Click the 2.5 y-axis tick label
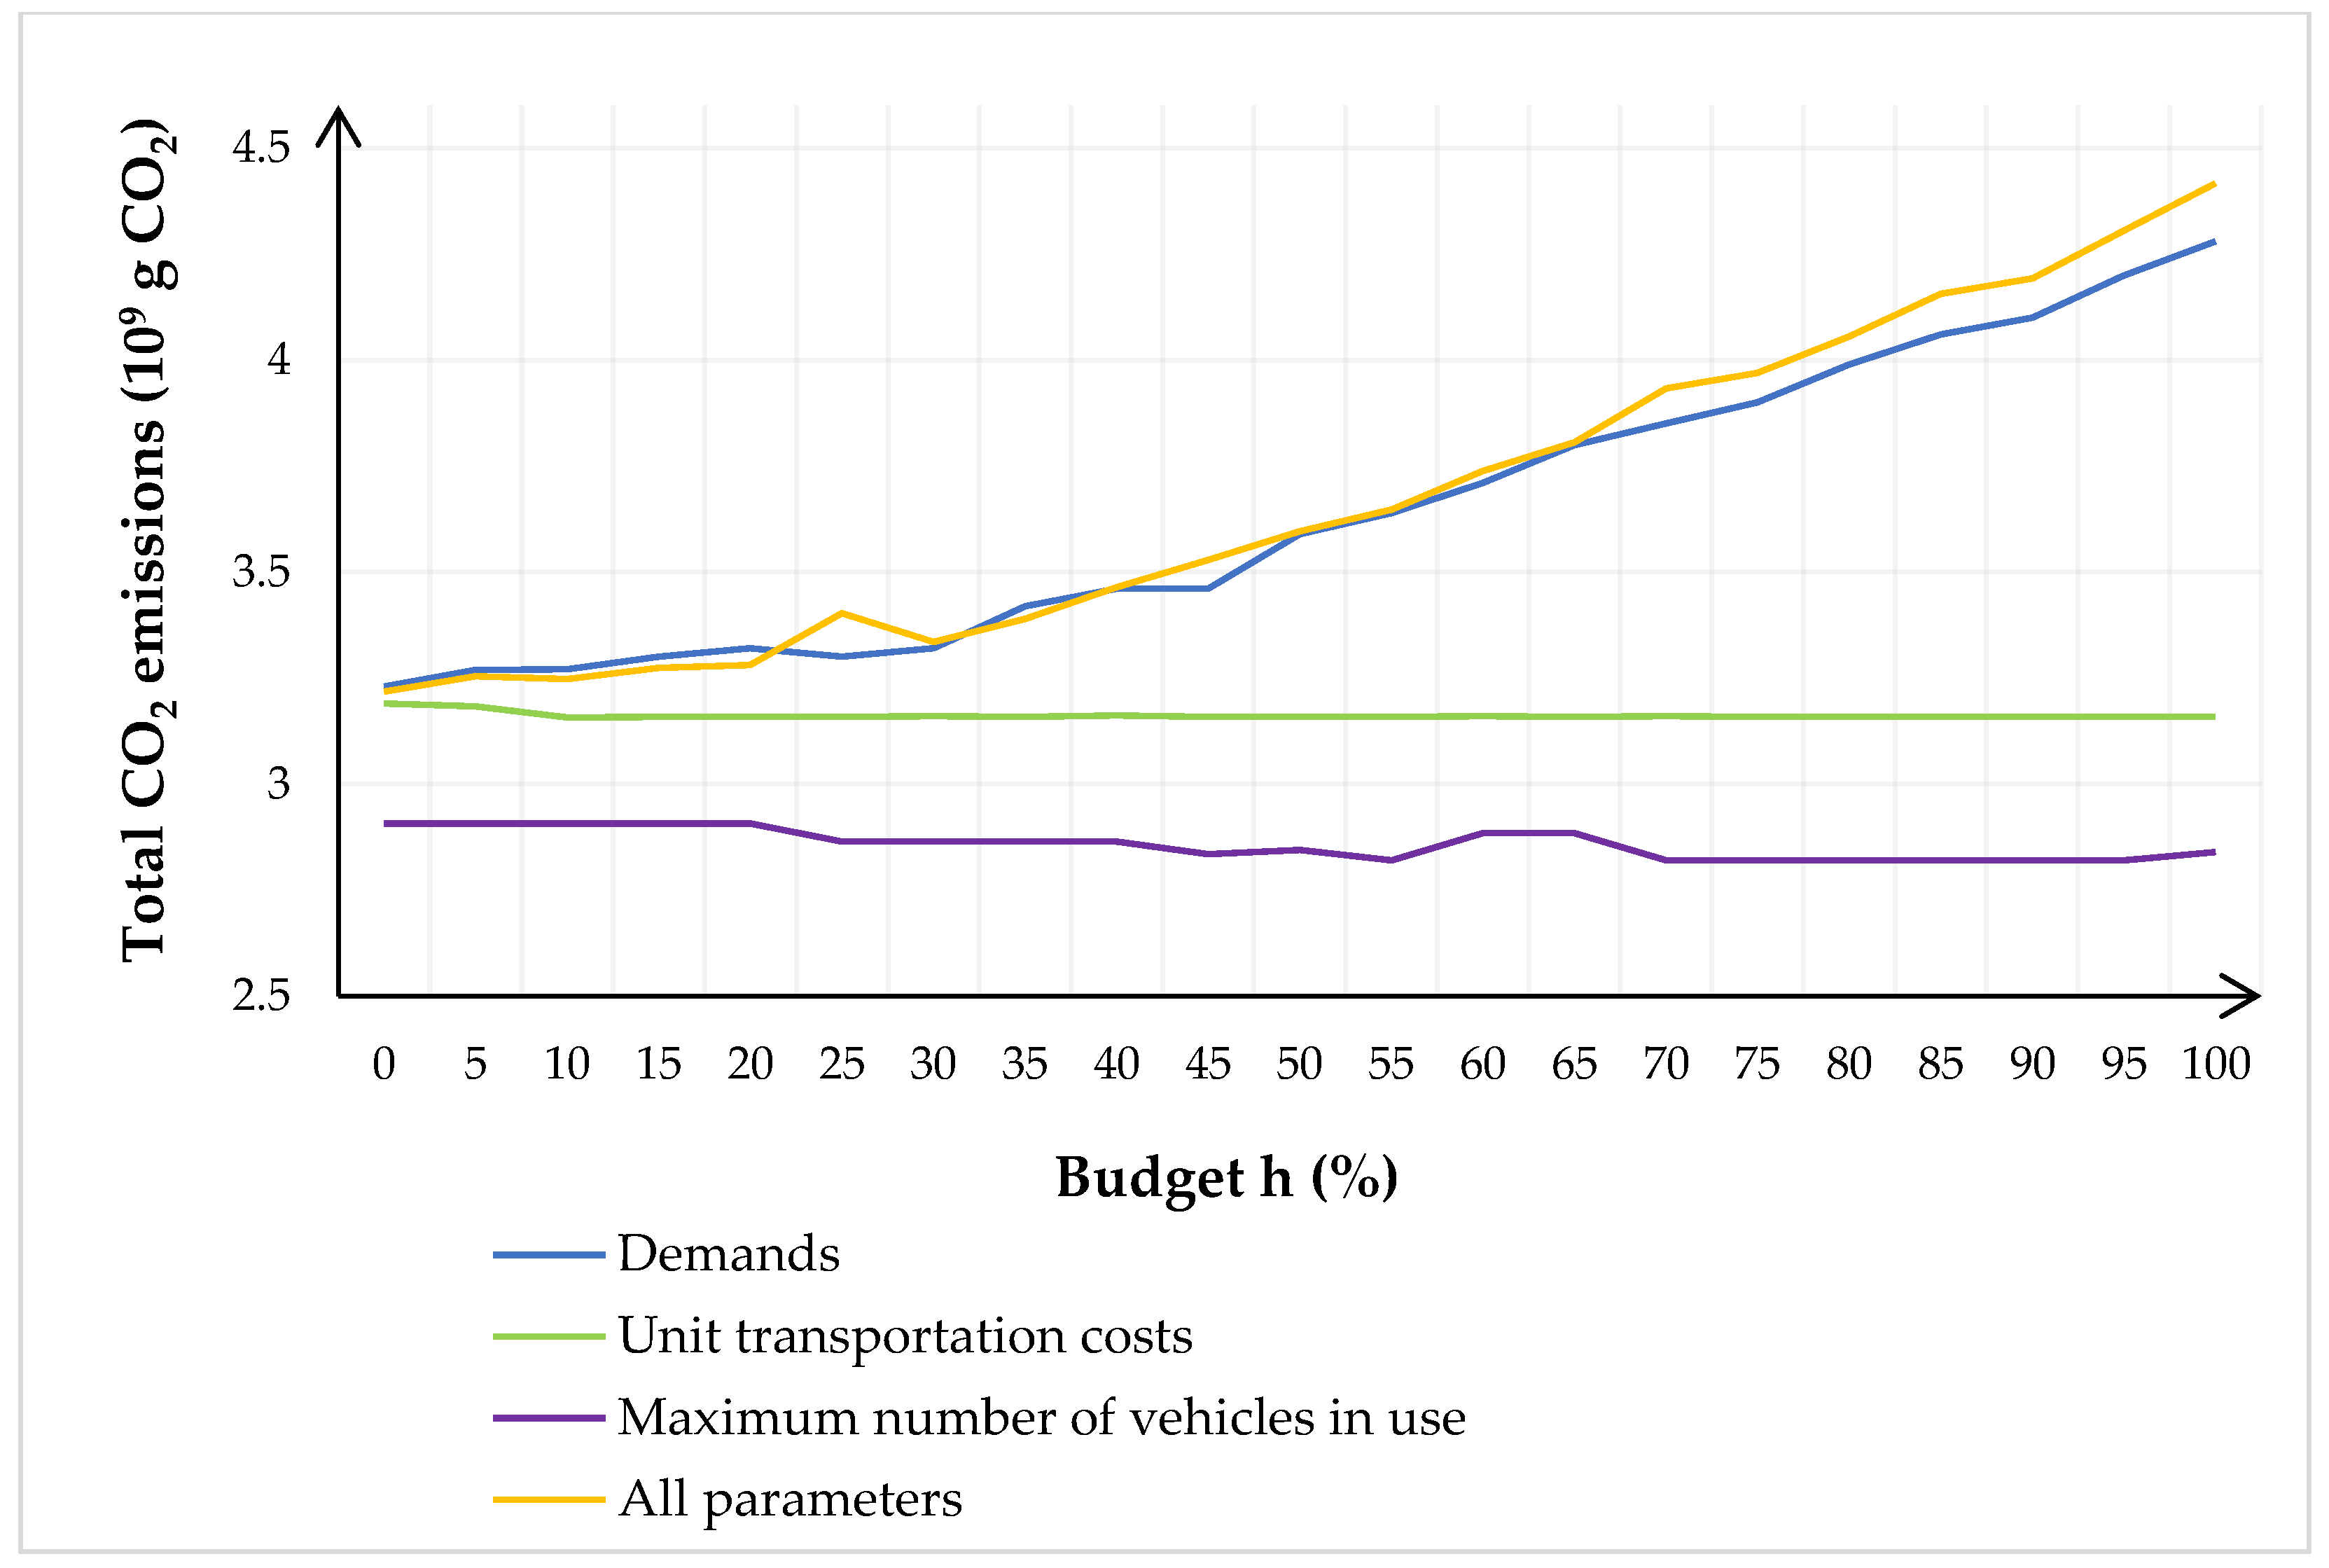This screenshot has height=1568, width=2329. (x=260, y=996)
